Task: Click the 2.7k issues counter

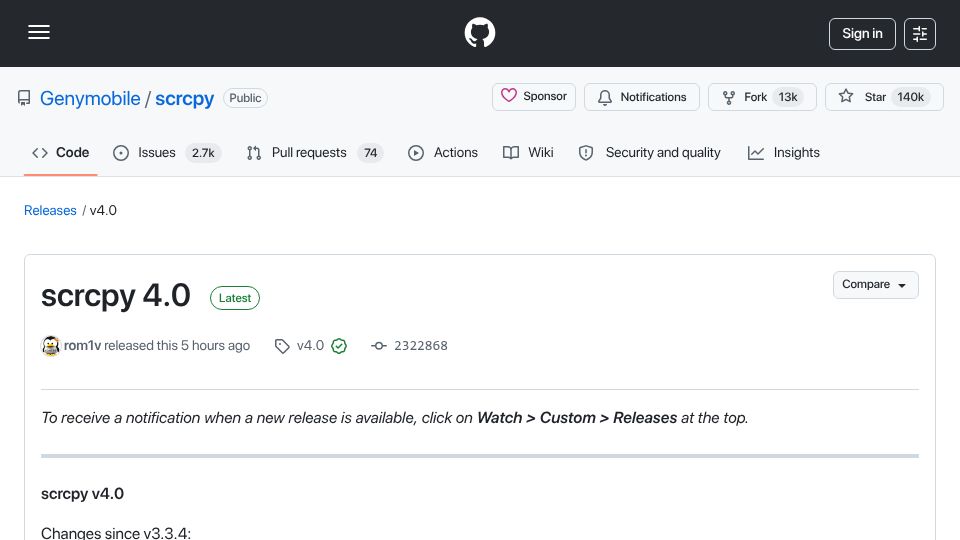Action: pyautogui.click(x=203, y=152)
